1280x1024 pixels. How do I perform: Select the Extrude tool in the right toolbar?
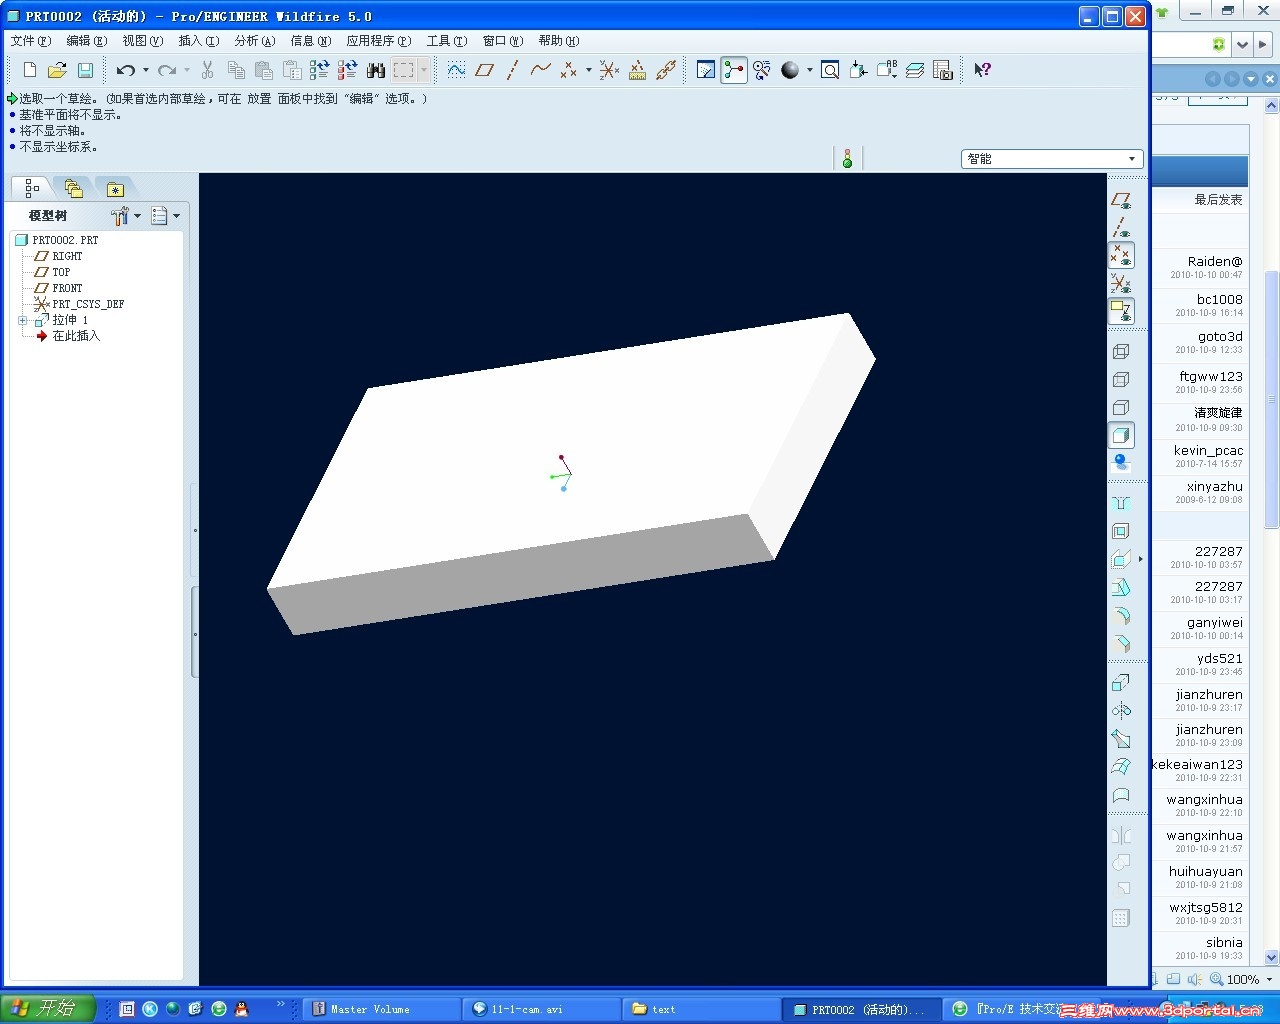[1121, 683]
